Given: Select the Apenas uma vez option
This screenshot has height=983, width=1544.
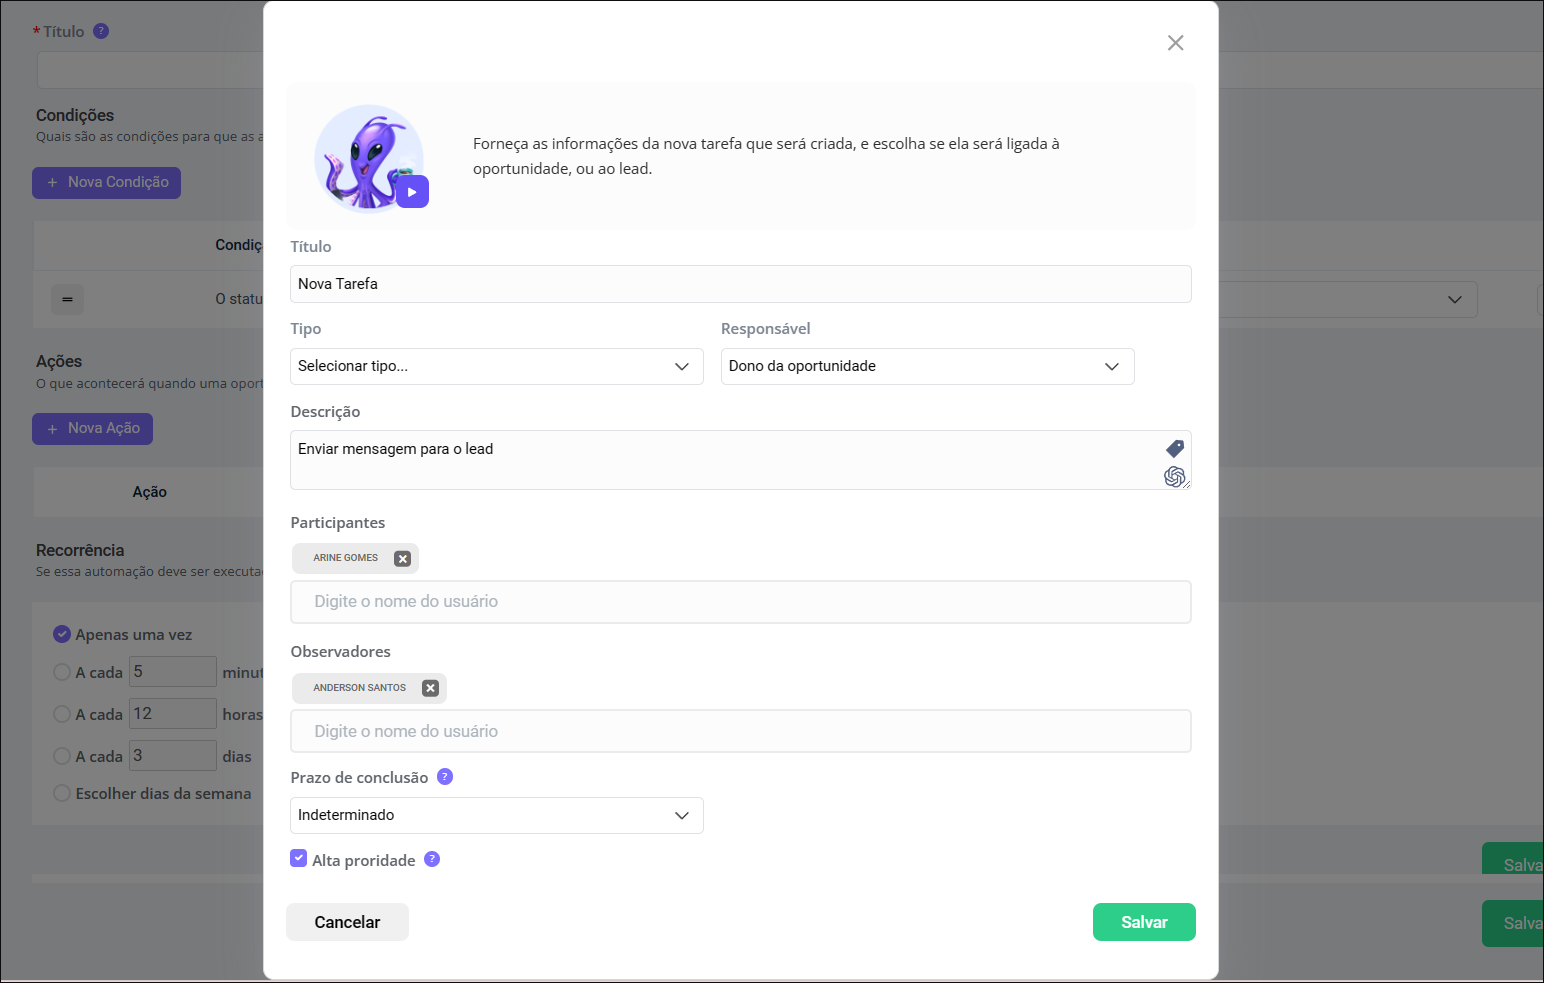Looking at the screenshot, I should point(62,634).
